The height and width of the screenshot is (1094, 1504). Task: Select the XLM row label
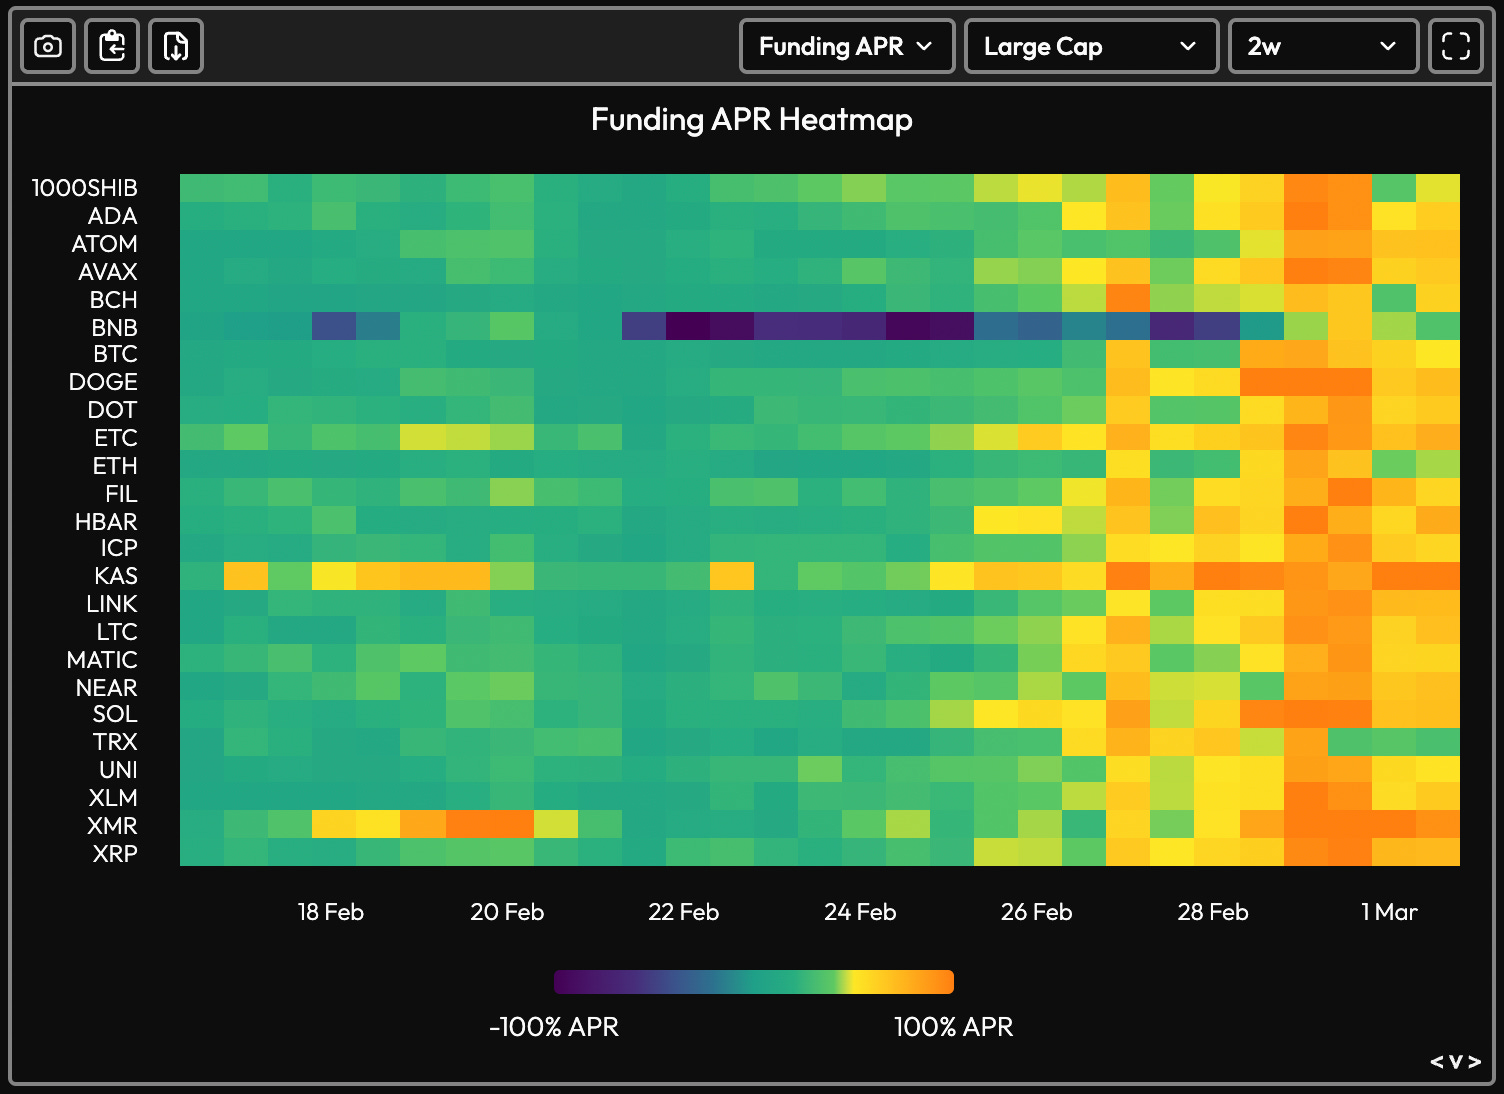pyautogui.click(x=113, y=798)
